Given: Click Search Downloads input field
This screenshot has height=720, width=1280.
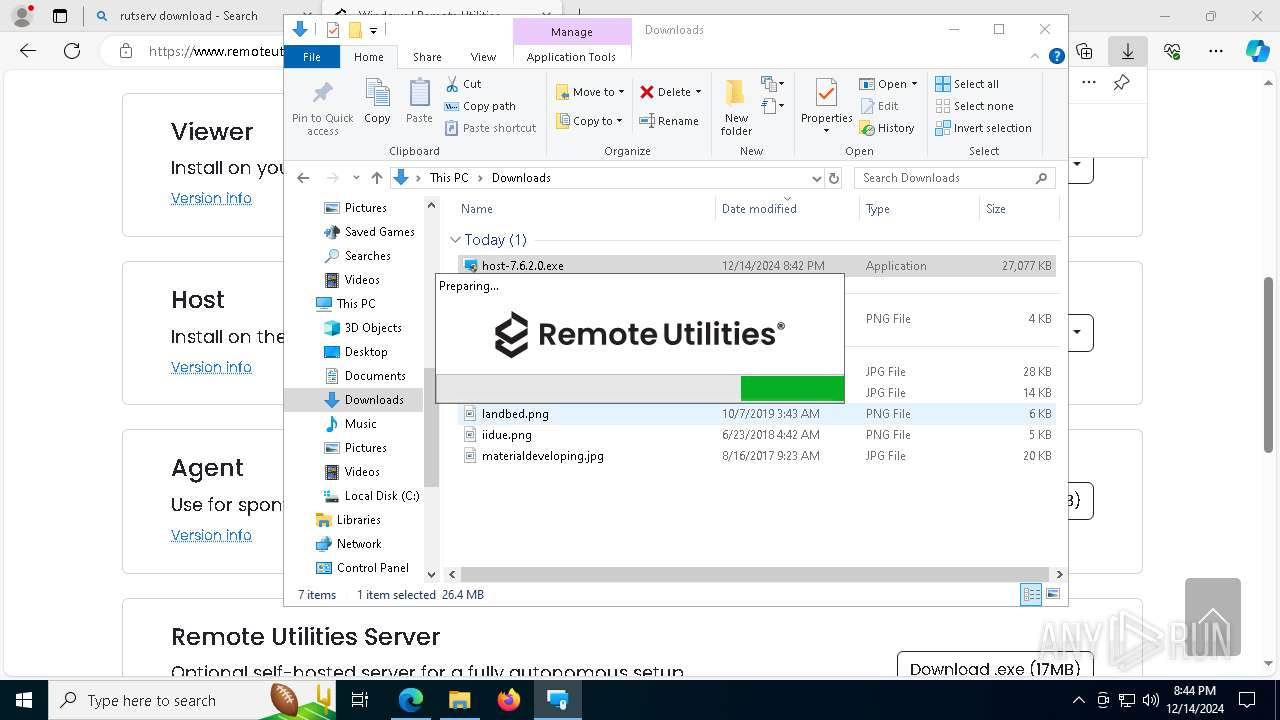Looking at the screenshot, I should [x=955, y=178].
